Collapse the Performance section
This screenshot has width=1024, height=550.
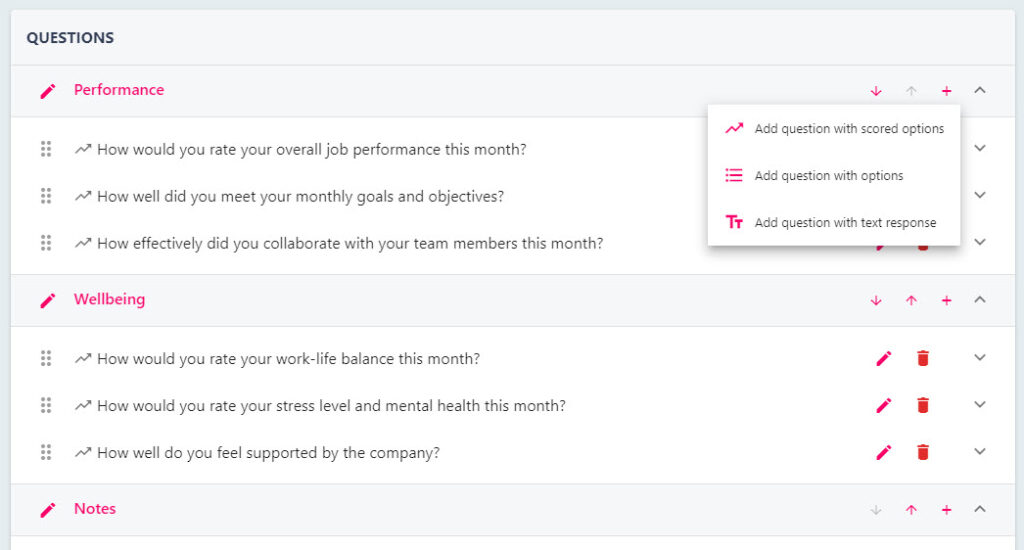pyautogui.click(x=980, y=90)
